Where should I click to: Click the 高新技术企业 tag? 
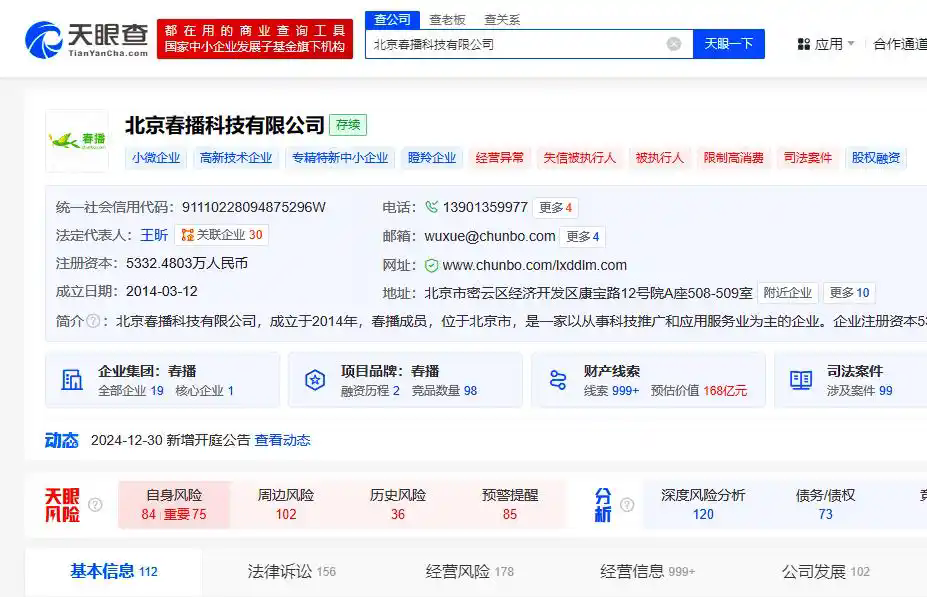(x=236, y=158)
